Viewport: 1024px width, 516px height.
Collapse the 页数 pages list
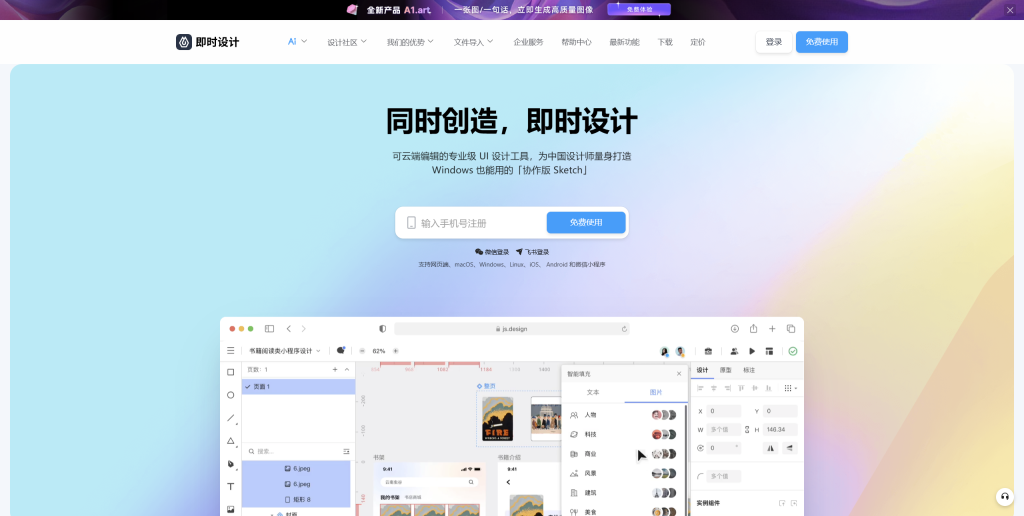pos(347,370)
